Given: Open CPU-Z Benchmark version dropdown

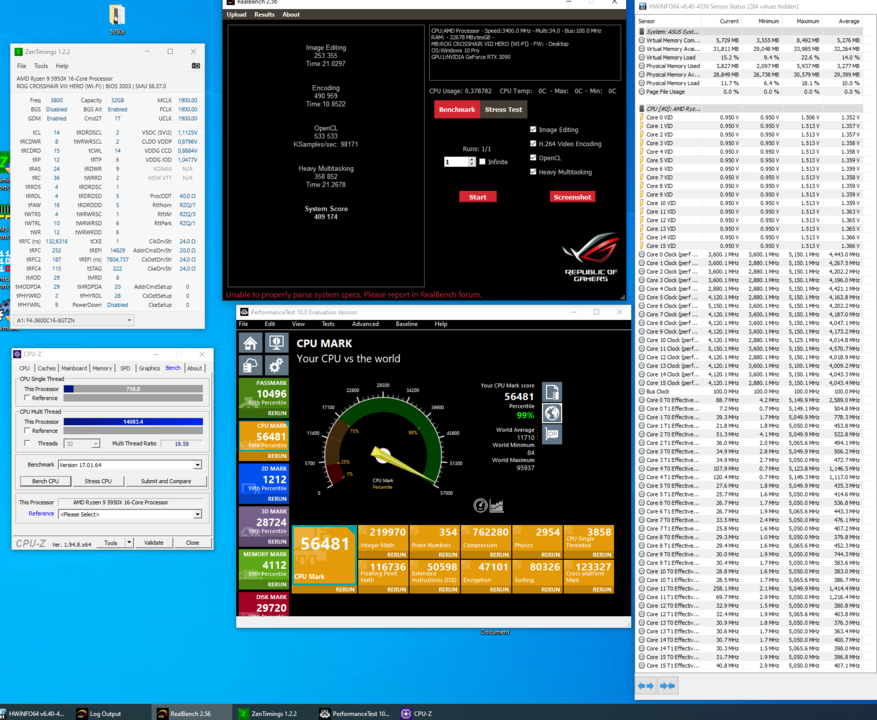Looking at the screenshot, I should coord(130,465).
